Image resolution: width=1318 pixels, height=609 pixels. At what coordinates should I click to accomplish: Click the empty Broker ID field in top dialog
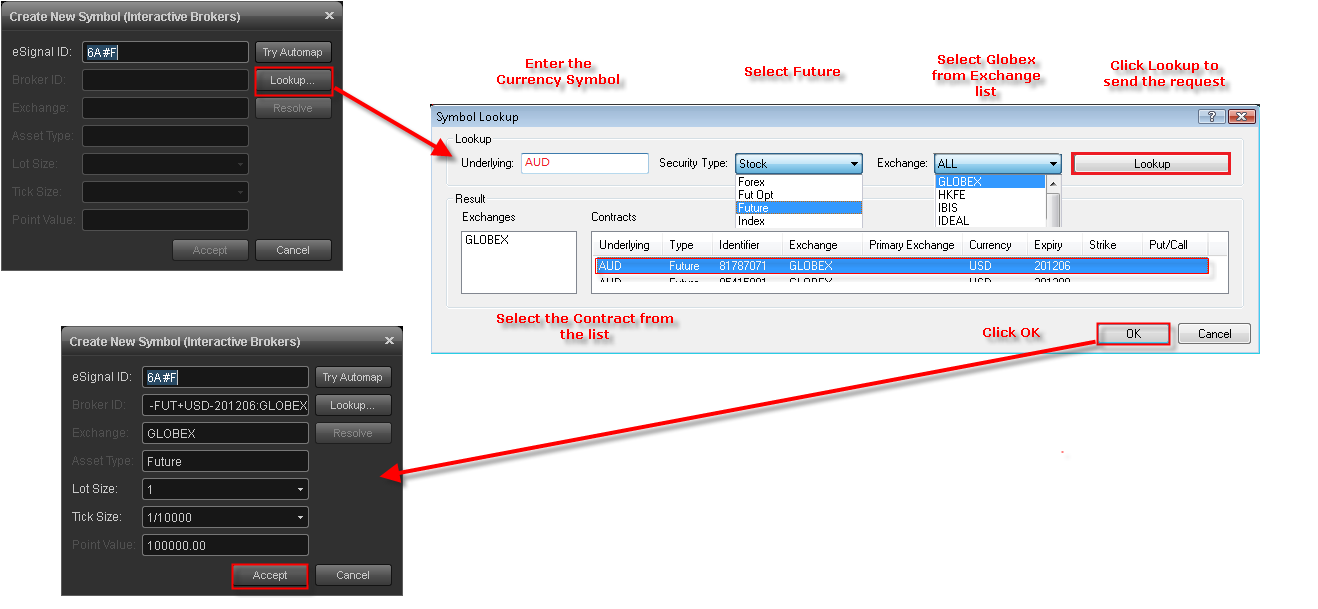[x=165, y=80]
